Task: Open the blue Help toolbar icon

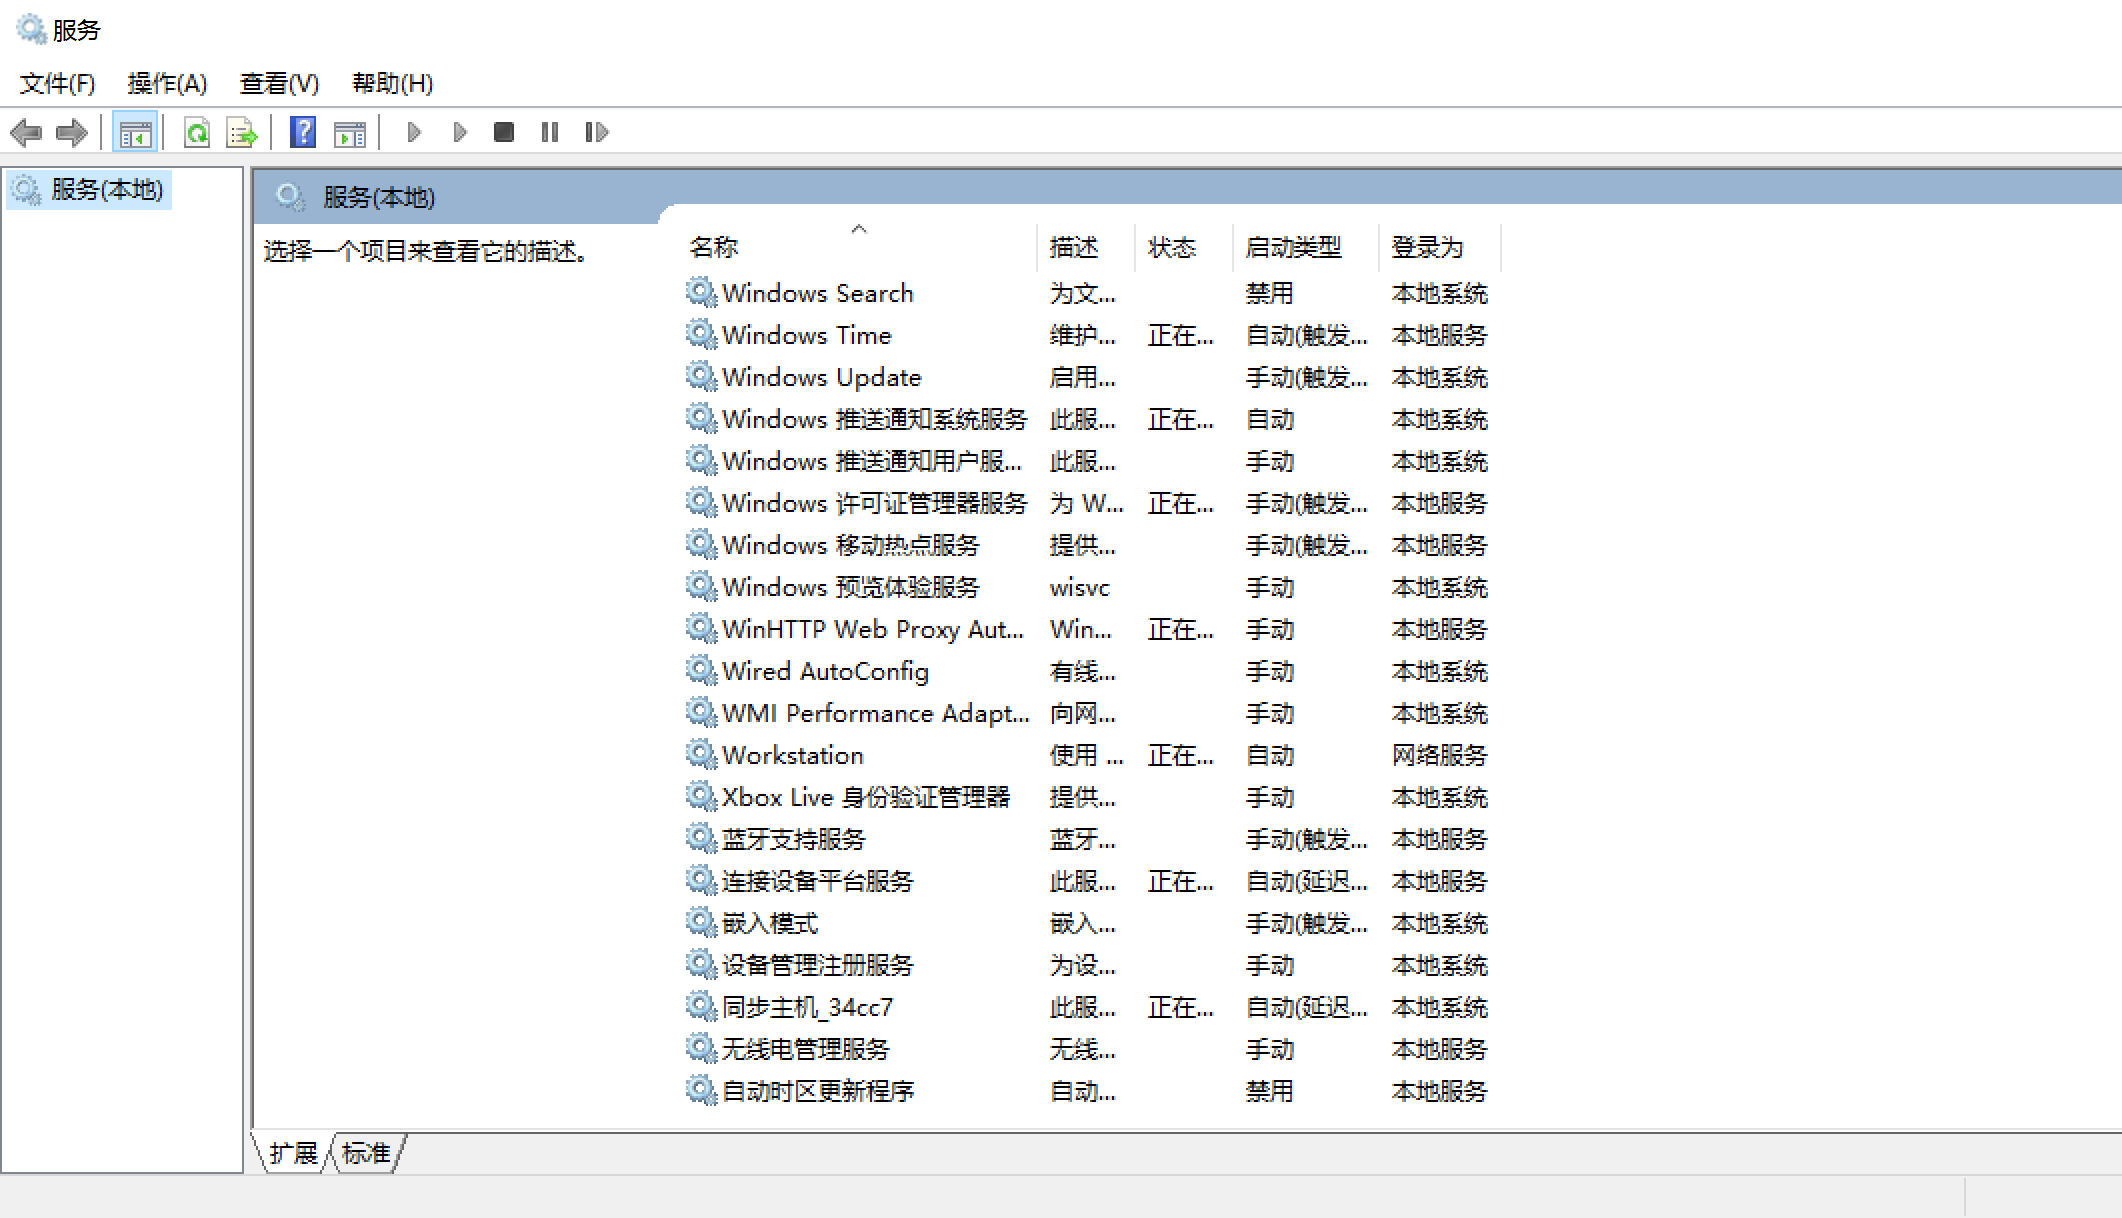Action: click(302, 132)
